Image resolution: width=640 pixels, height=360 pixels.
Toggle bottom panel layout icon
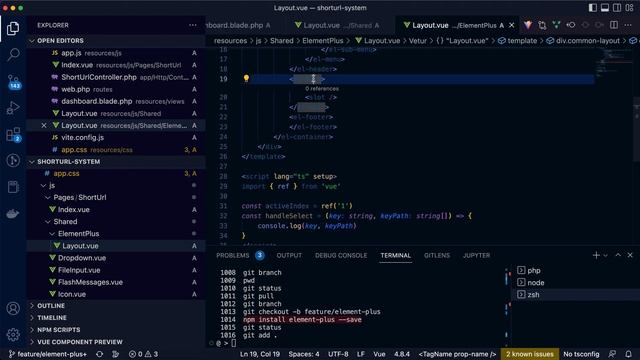(x=604, y=8)
